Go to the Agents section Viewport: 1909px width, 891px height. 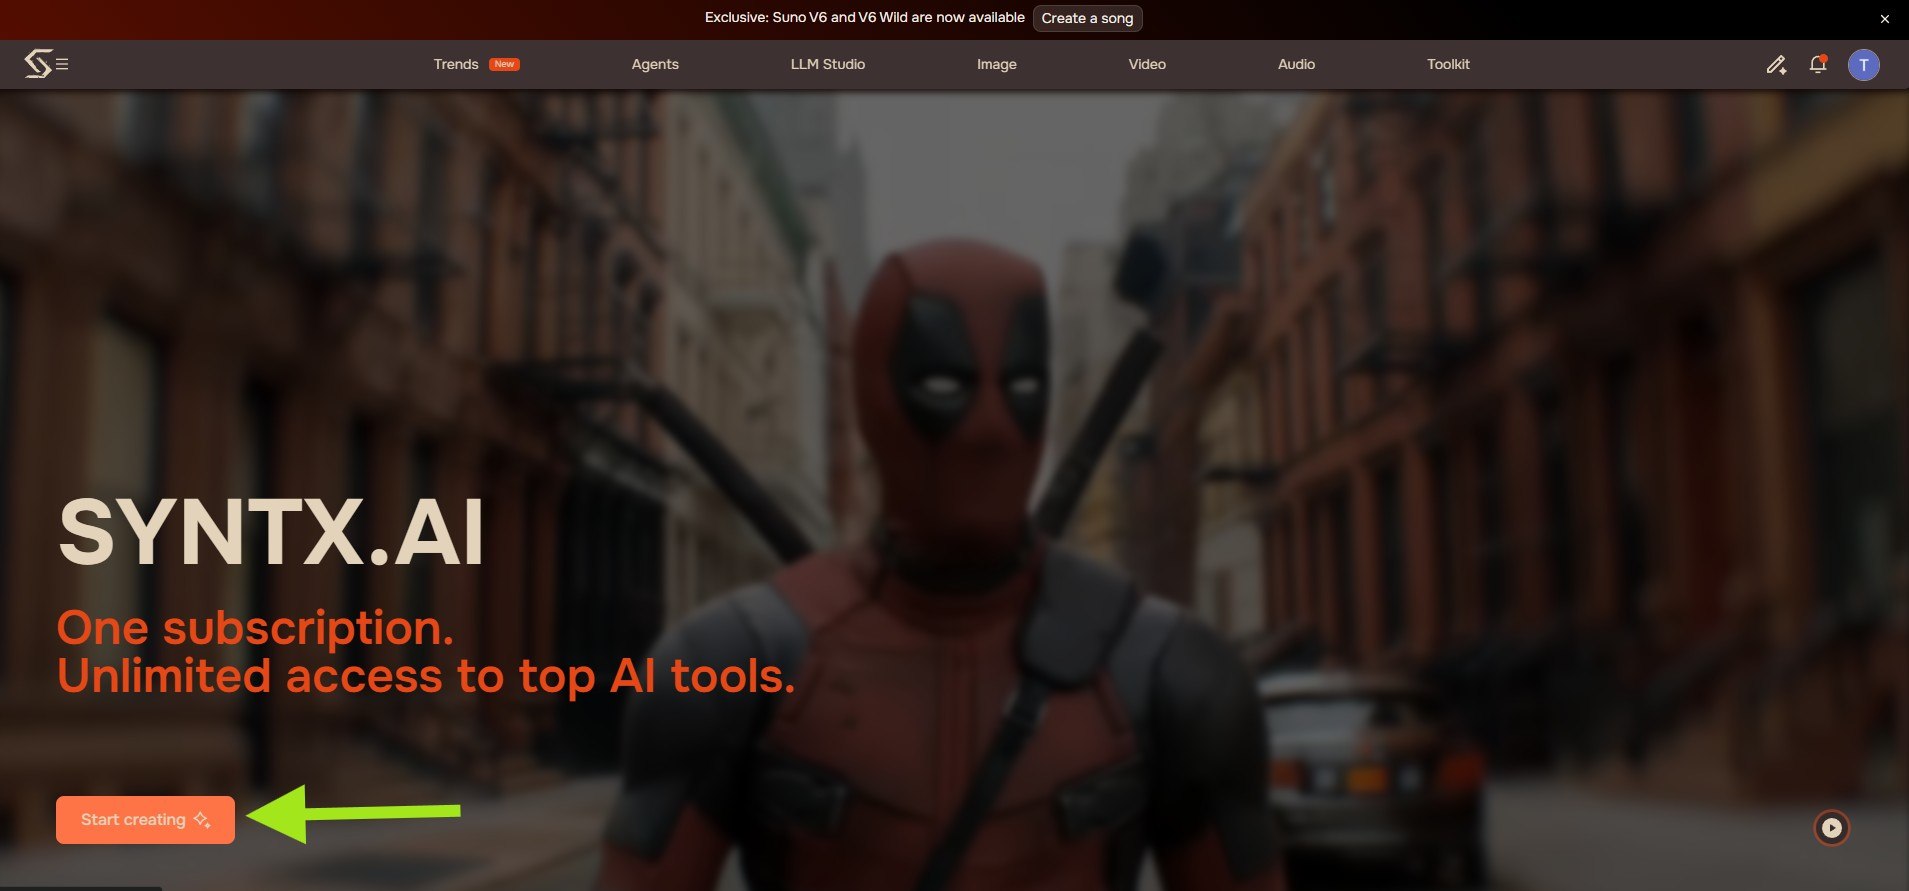click(655, 64)
